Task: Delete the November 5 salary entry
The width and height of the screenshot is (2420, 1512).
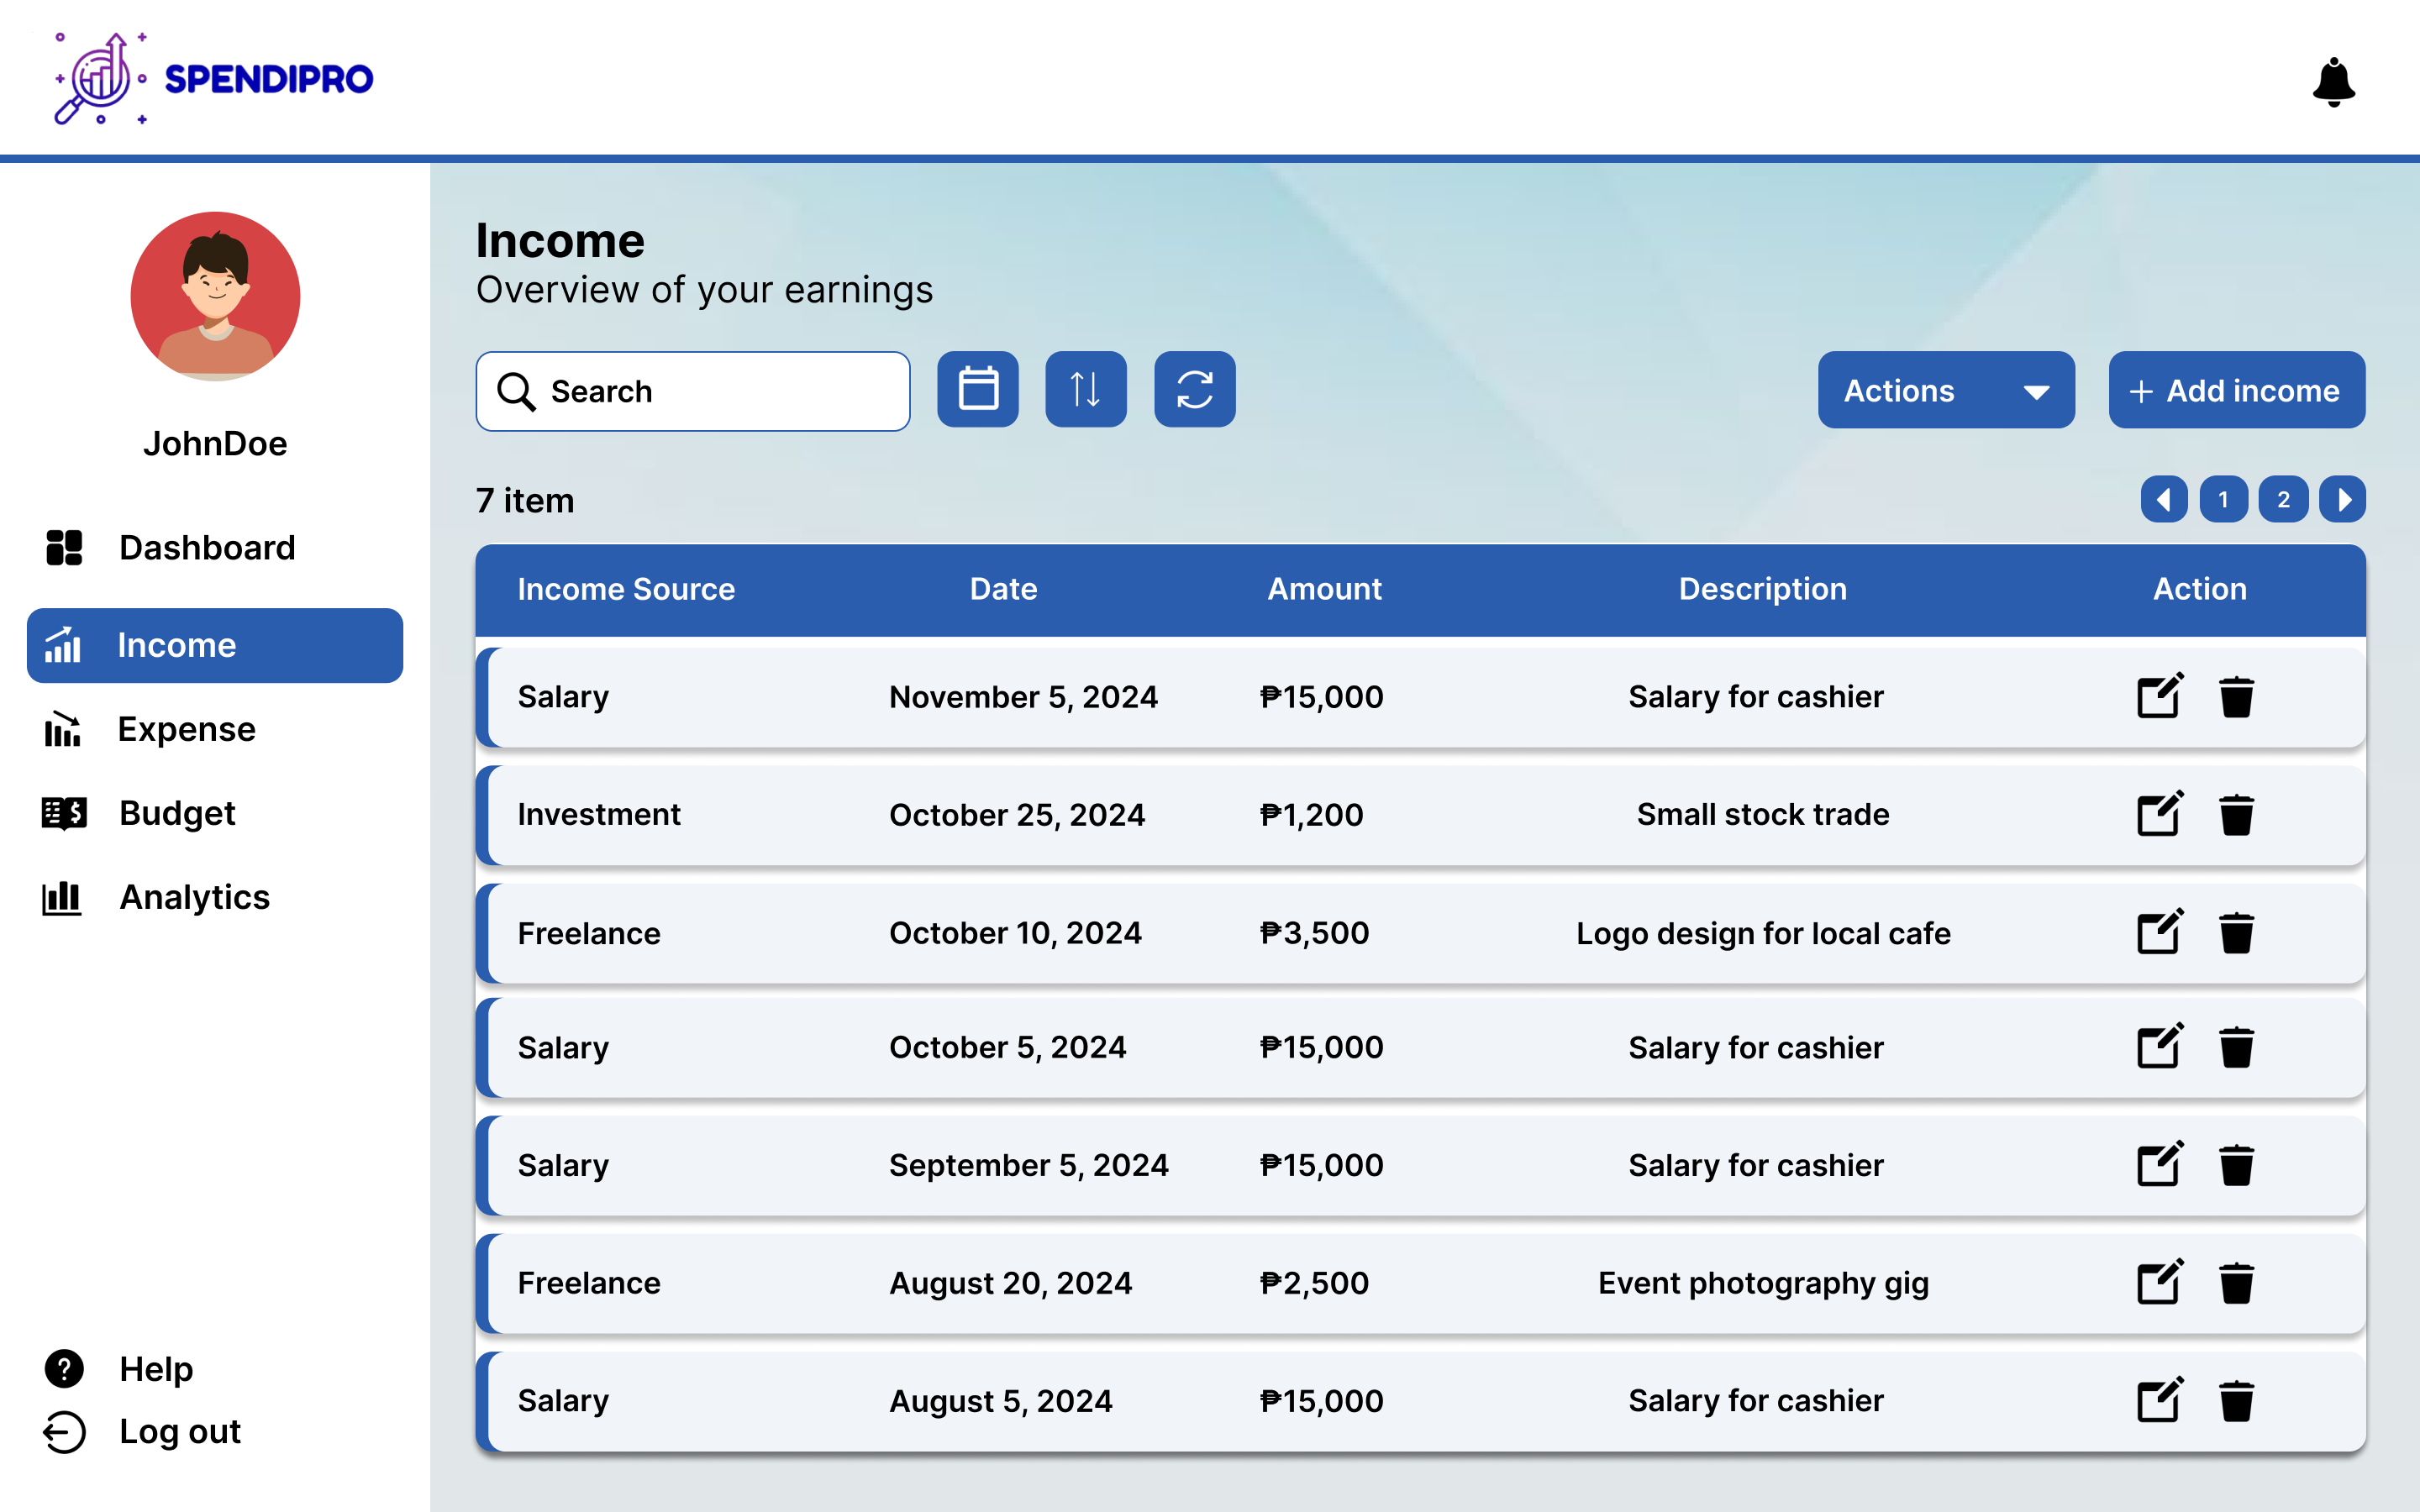Action: 2236,697
